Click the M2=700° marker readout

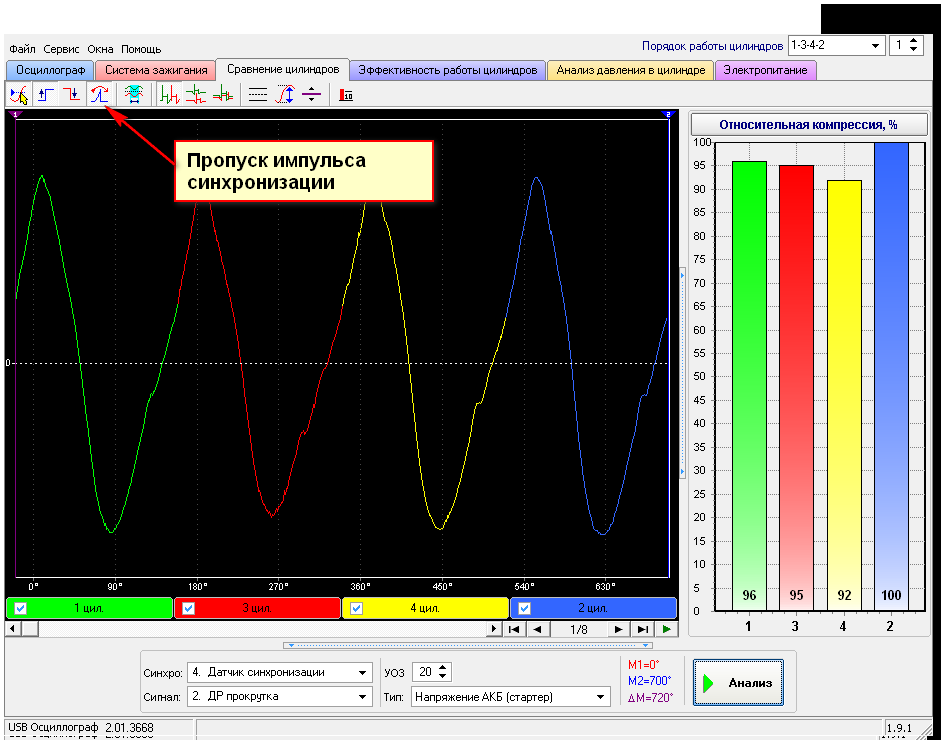649,681
